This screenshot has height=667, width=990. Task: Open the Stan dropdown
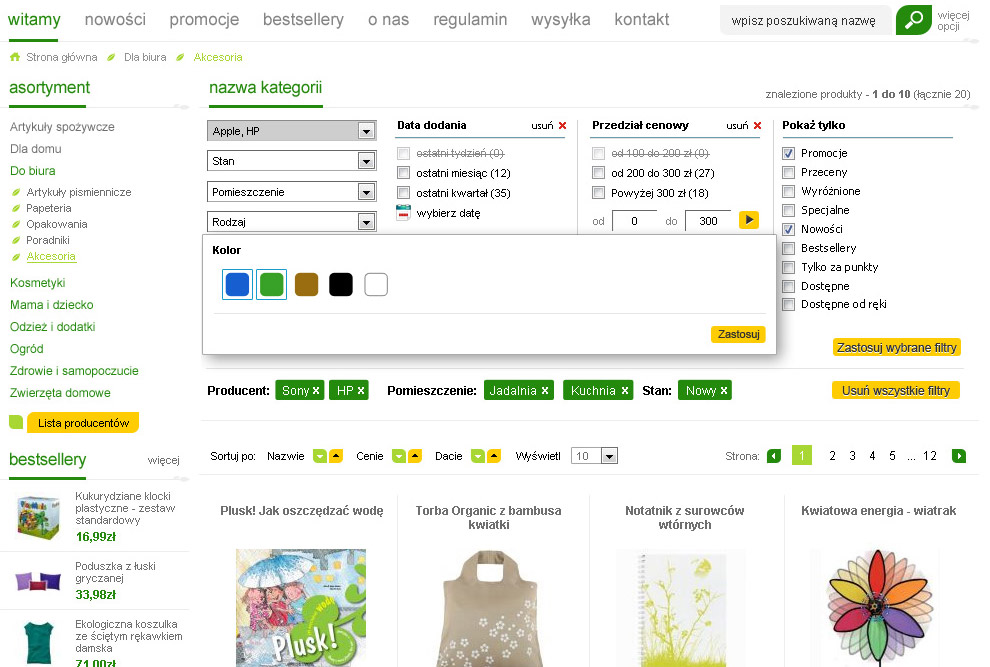366,161
